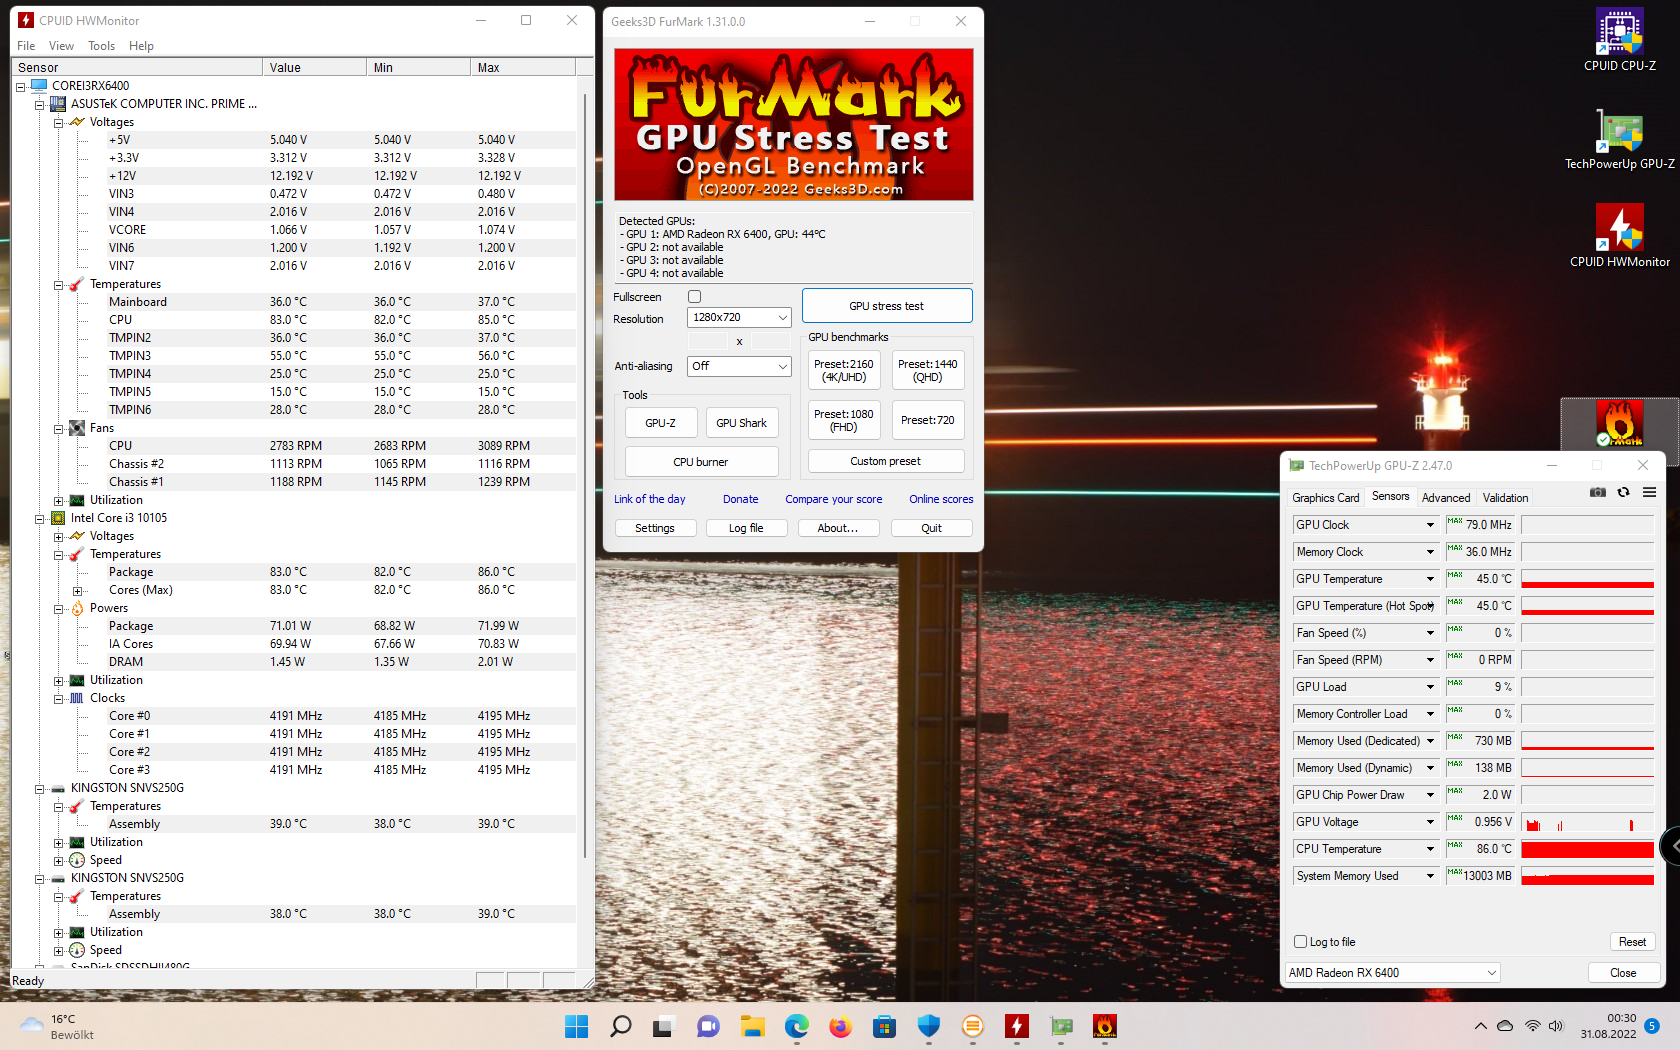
Task: Switch to the Validation tab in GPU-Z
Action: (x=1505, y=498)
